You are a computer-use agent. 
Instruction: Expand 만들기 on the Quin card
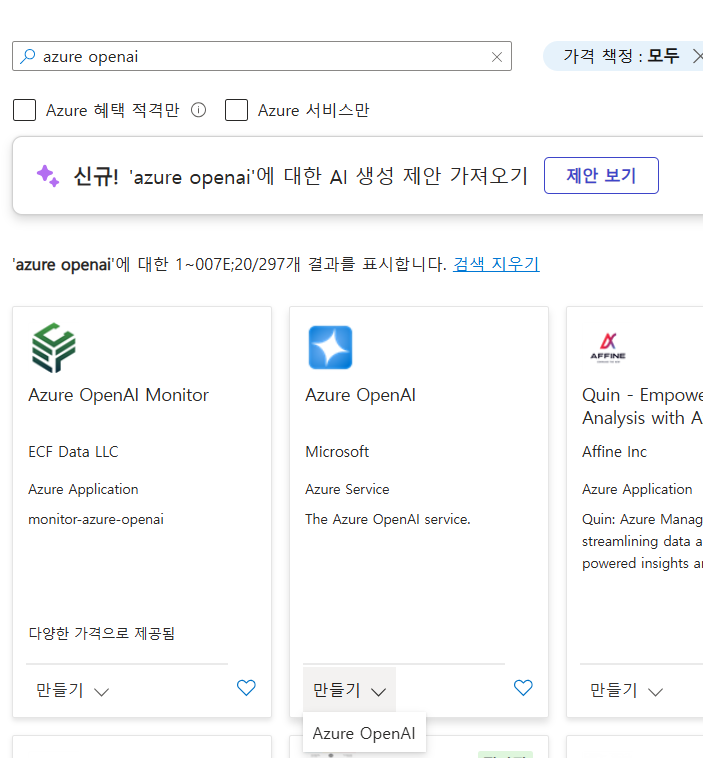click(x=626, y=690)
